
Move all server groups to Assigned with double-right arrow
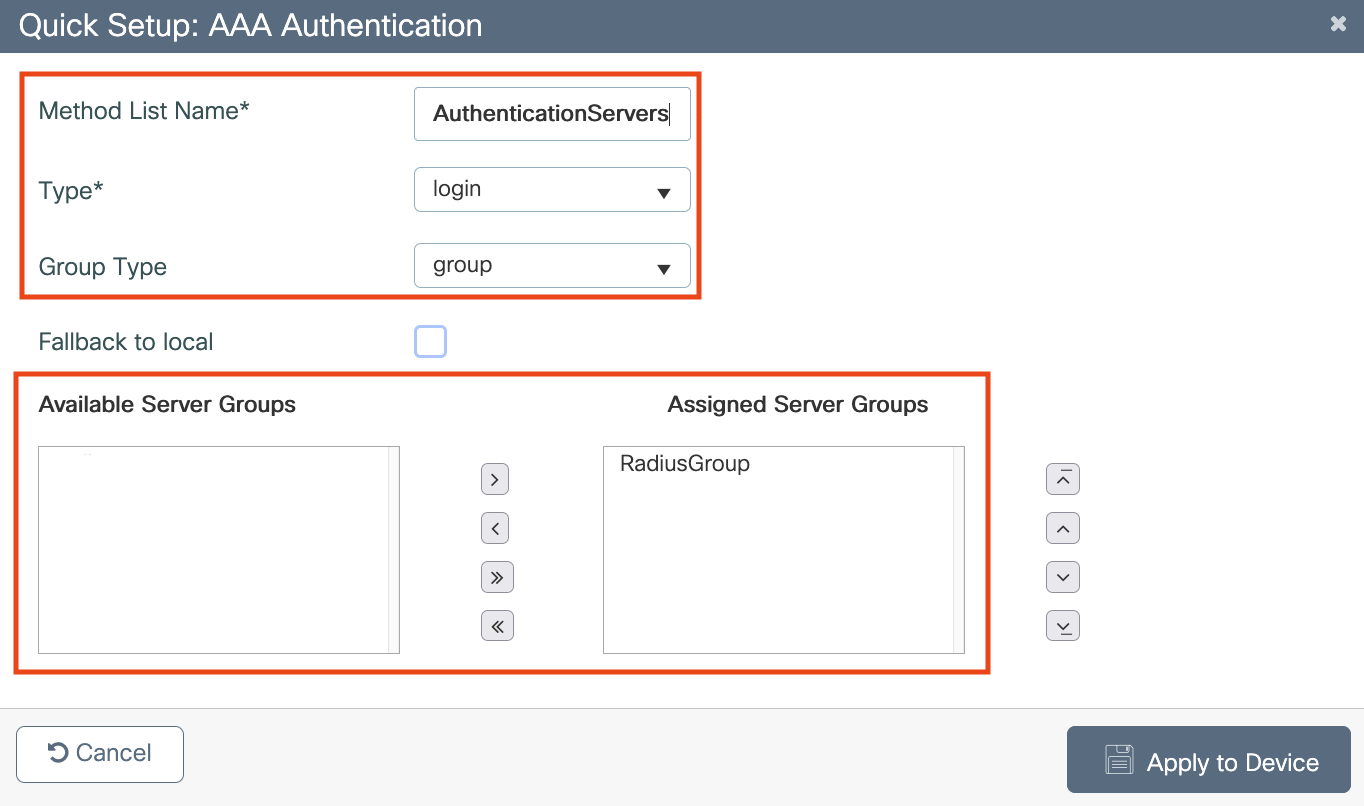pyautogui.click(x=496, y=577)
